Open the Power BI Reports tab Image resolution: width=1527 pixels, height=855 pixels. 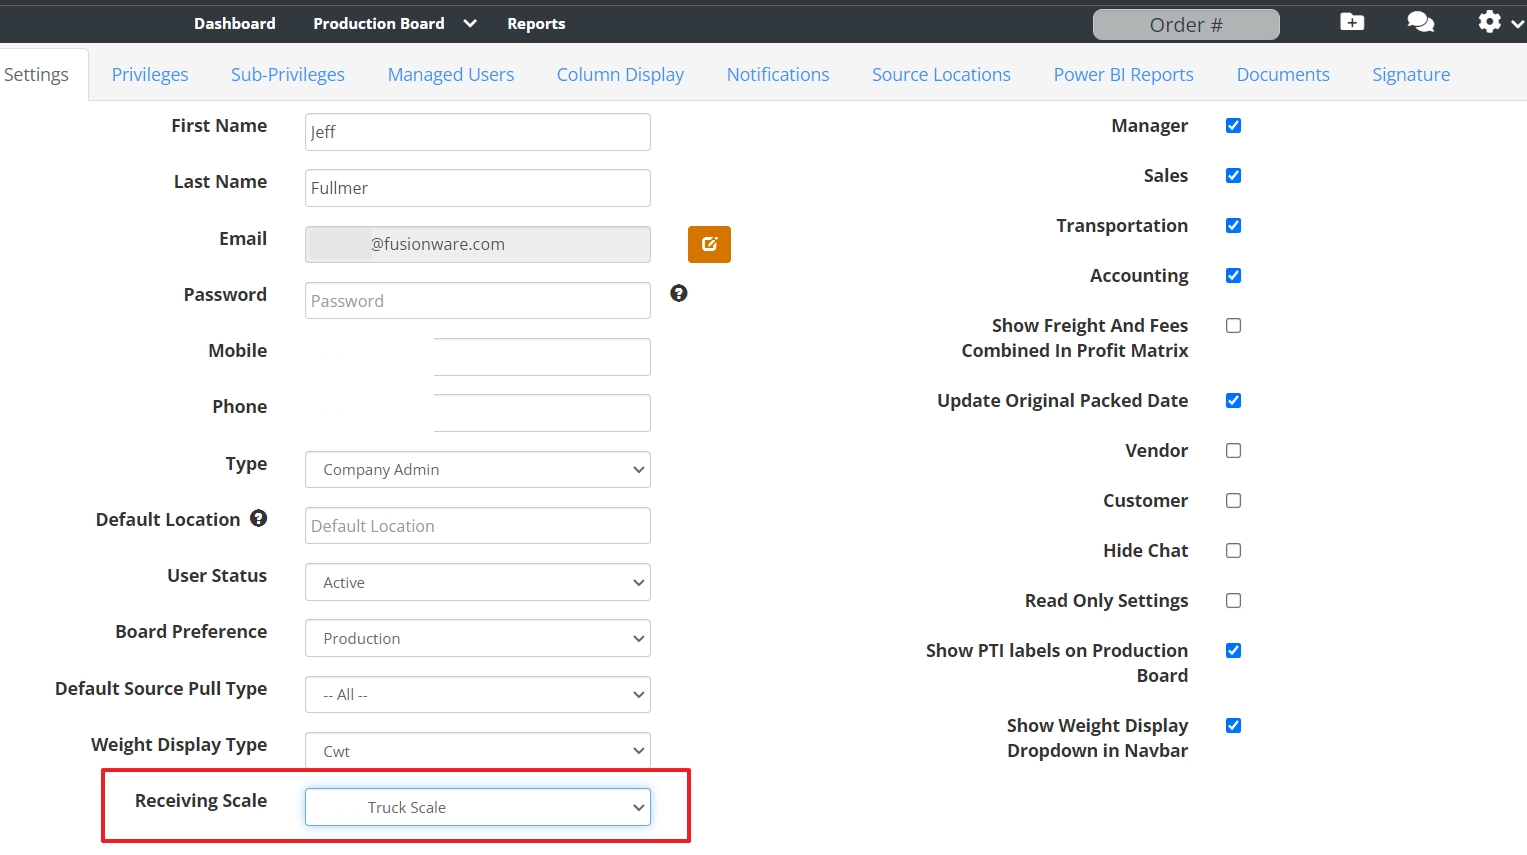(x=1123, y=75)
